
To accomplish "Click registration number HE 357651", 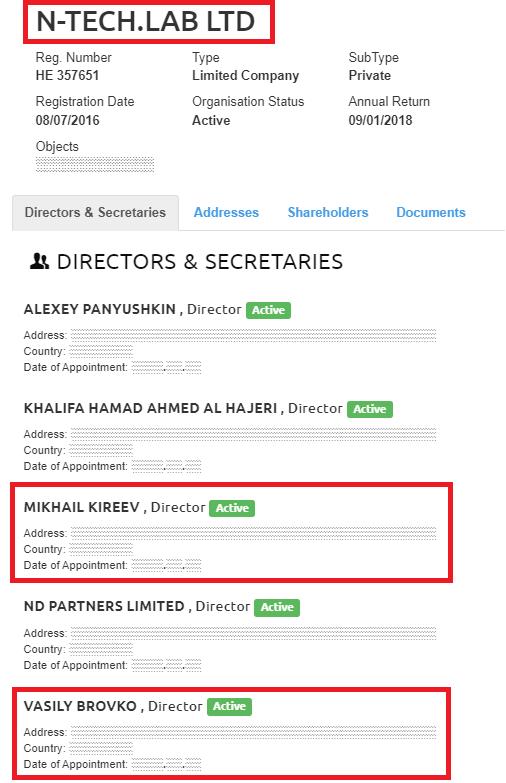I will click(x=67, y=75).
